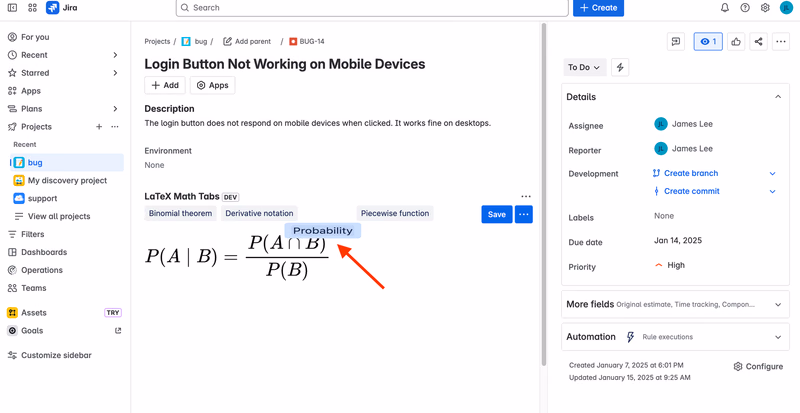This screenshot has width=800, height=413.
Task: Focus the Search input field
Action: [x=372, y=8]
